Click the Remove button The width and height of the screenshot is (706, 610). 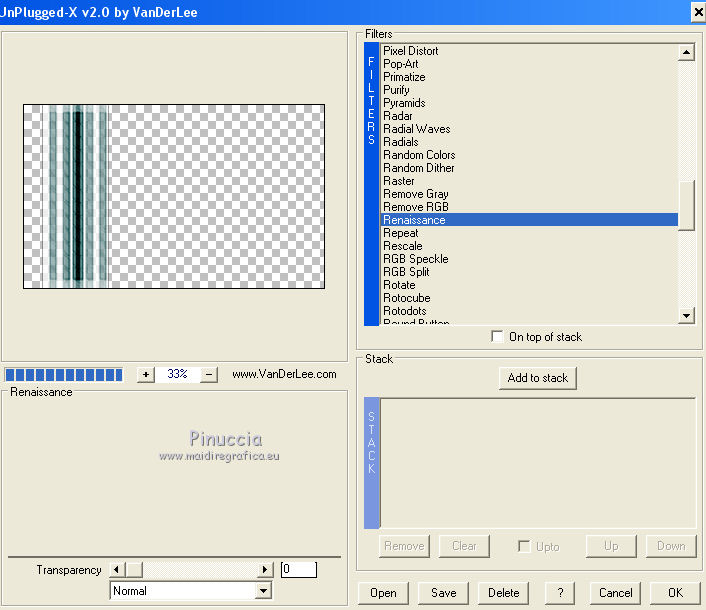404,546
